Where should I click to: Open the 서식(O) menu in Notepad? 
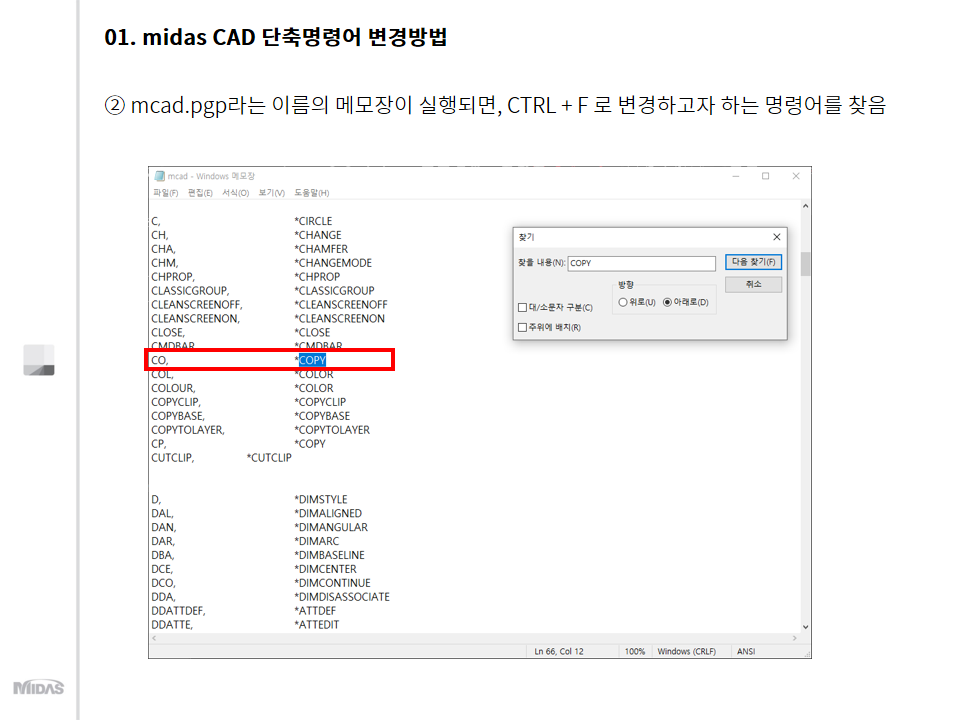point(236,193)
